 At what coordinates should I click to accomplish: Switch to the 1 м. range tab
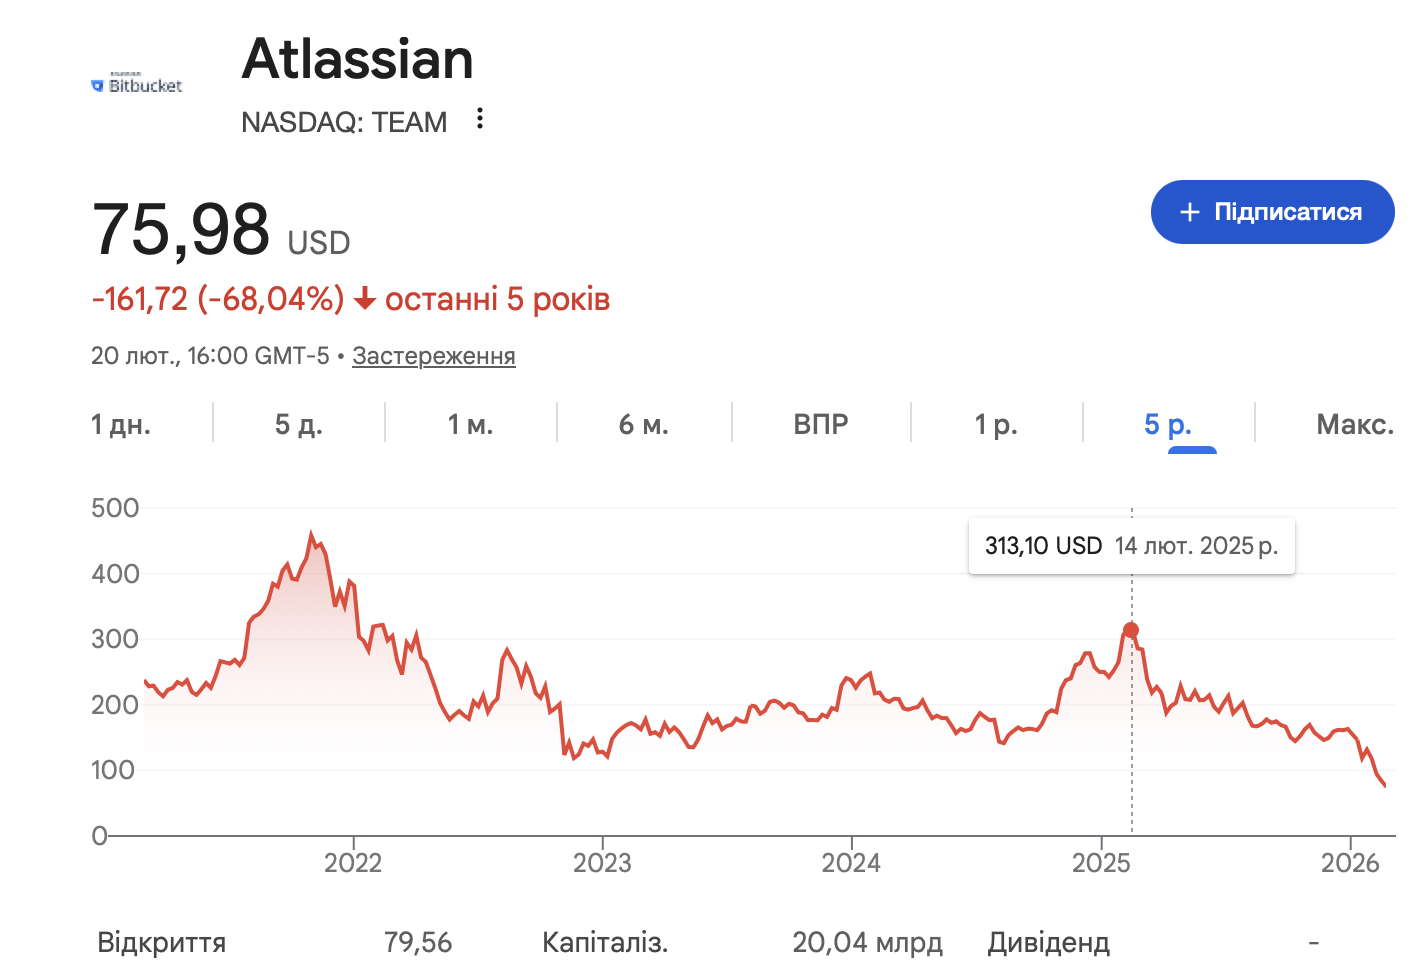point(470,425)
